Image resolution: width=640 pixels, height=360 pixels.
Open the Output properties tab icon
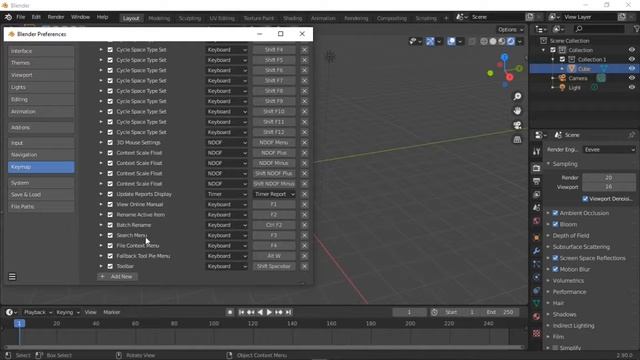pos(536,181)
